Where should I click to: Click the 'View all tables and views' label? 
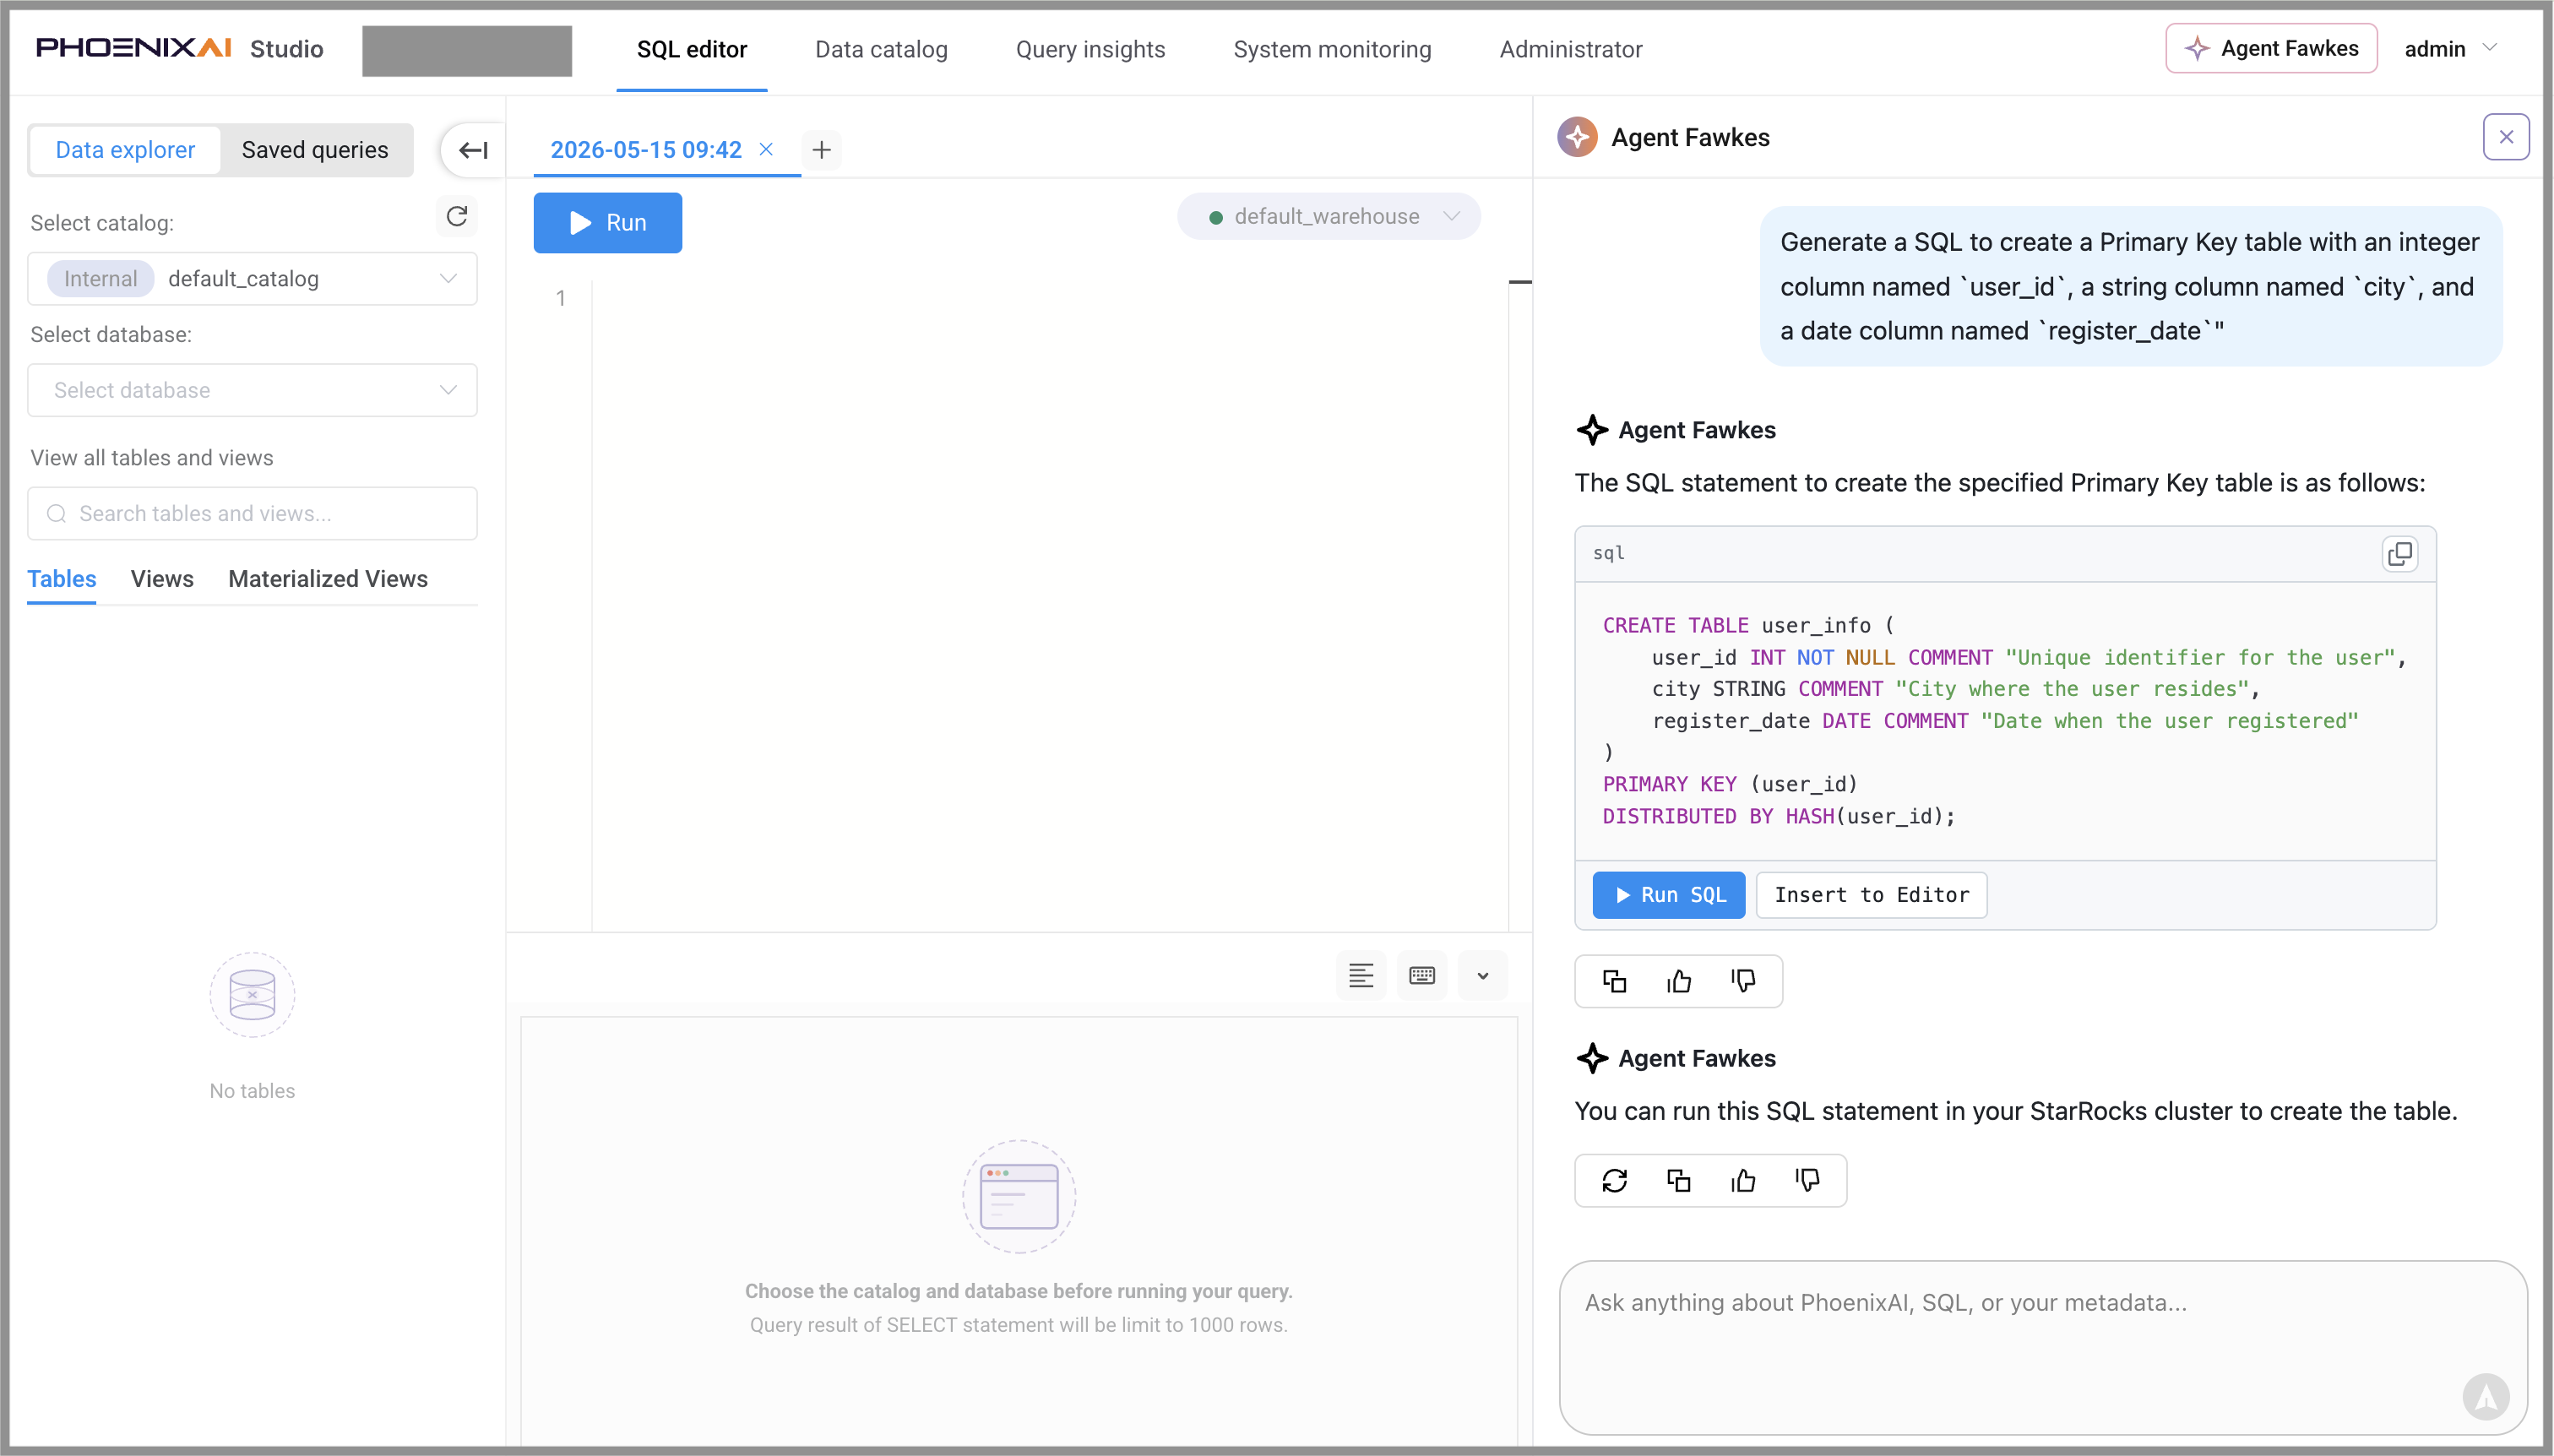point(152,458)
